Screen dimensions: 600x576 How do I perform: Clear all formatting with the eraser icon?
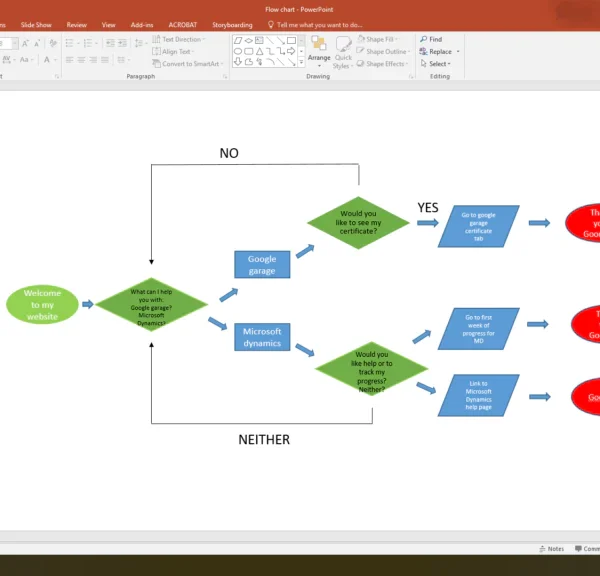[x=53, y=43]
